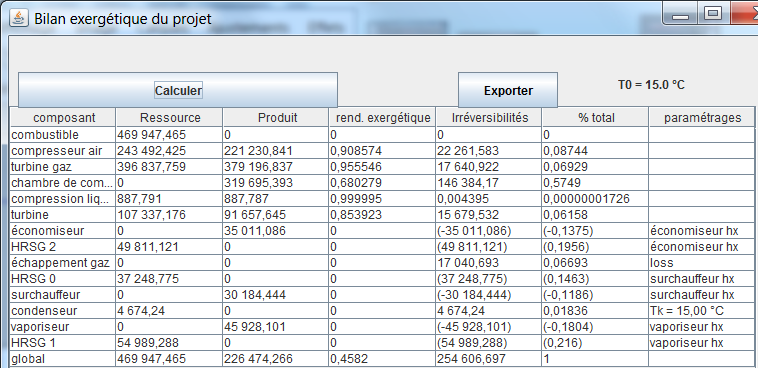Click the Irréversibilités column header
Viewport: 758px width, 368px height.
pyautogui.click(x=489, y=118)
